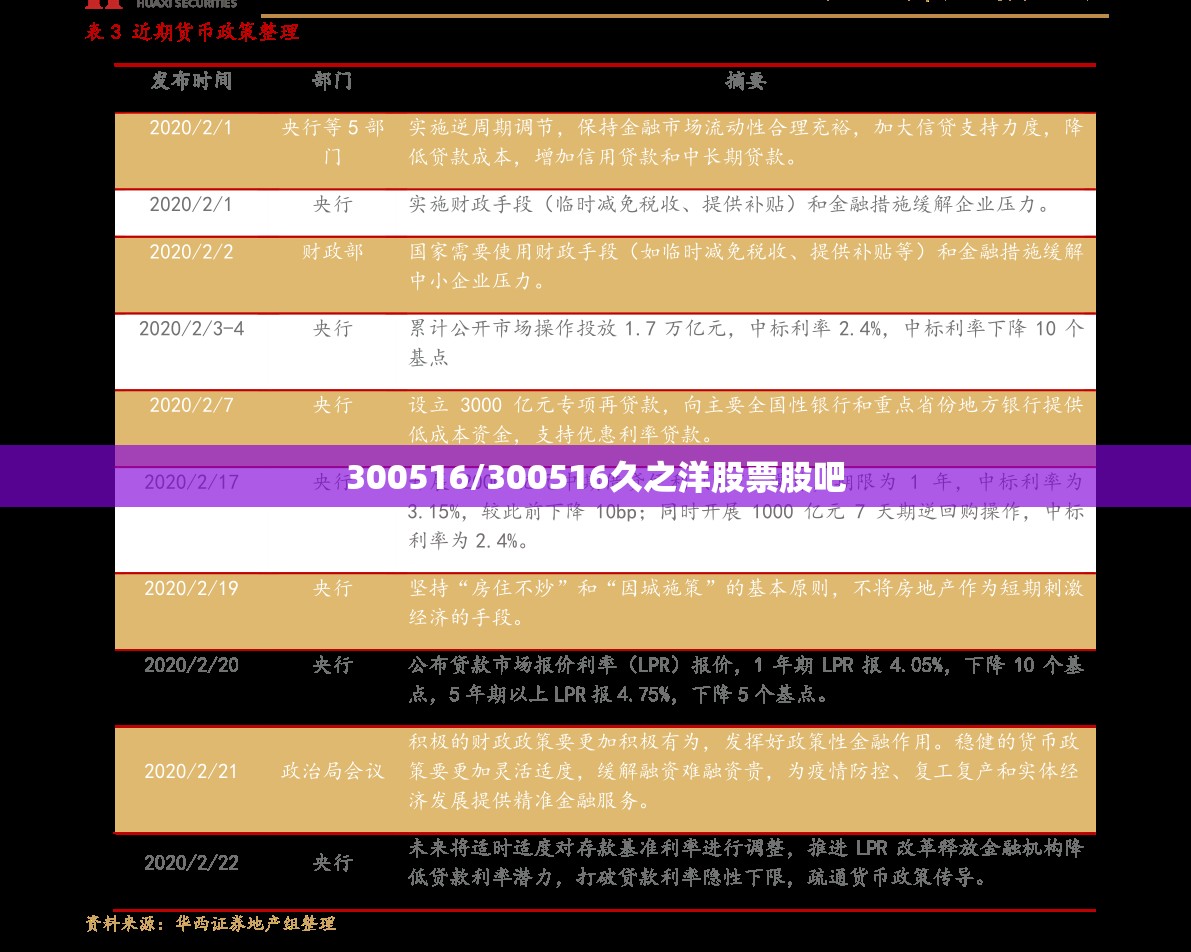Click the summary starting '设立 3000 亿元专项再贷款'
Viewport: 1191px width, 952px height.
click(745, 419)
